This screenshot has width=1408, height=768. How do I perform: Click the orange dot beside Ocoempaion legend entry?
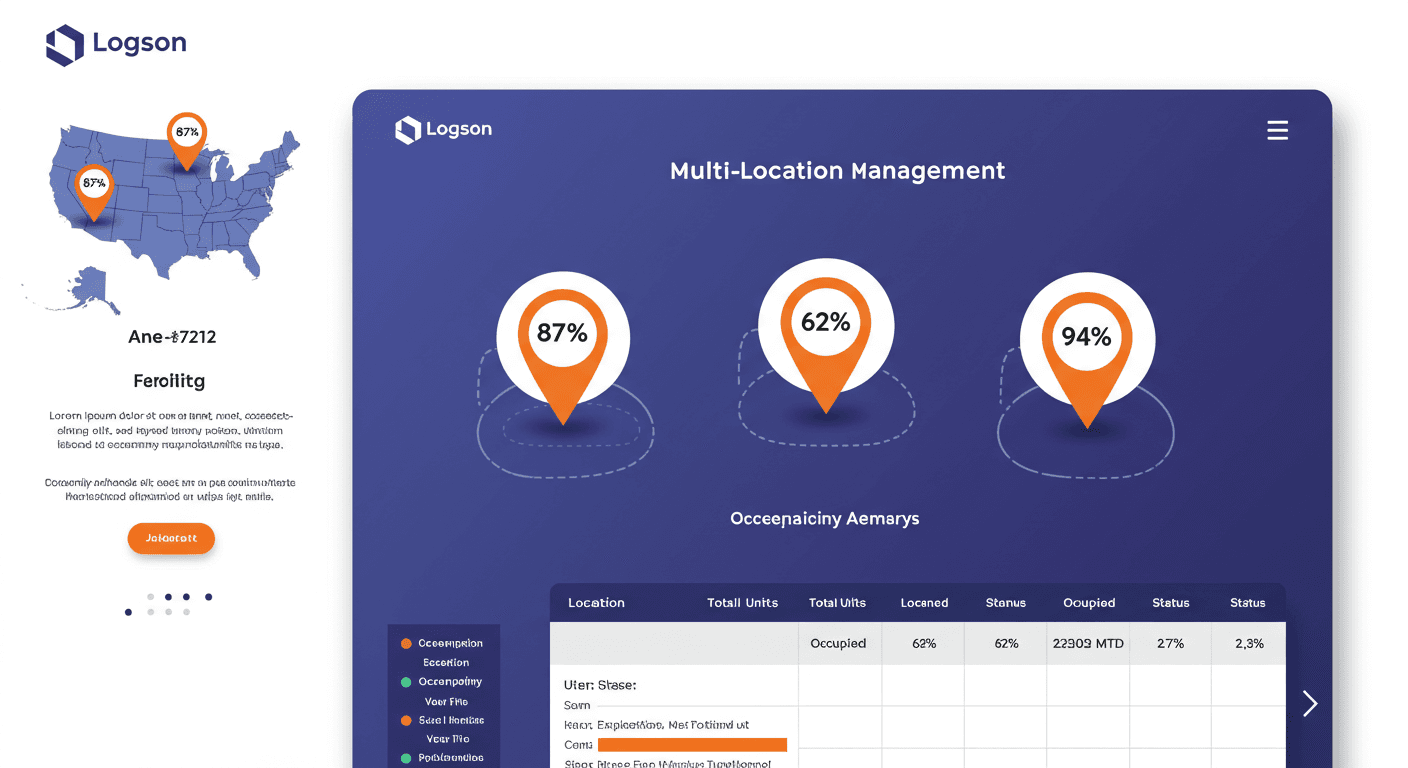pos(406,644)
